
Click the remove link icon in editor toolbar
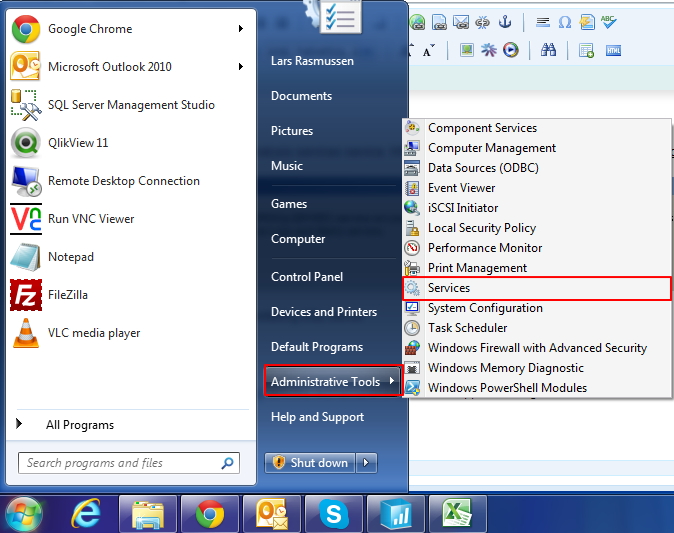[482, 22]
